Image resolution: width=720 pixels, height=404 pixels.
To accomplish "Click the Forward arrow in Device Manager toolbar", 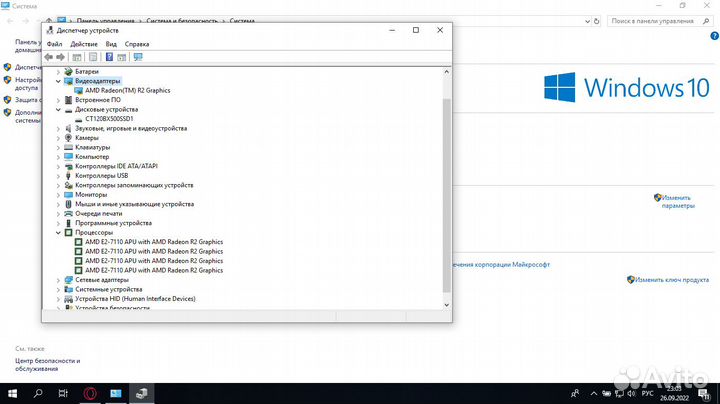I will click(61, 57).
